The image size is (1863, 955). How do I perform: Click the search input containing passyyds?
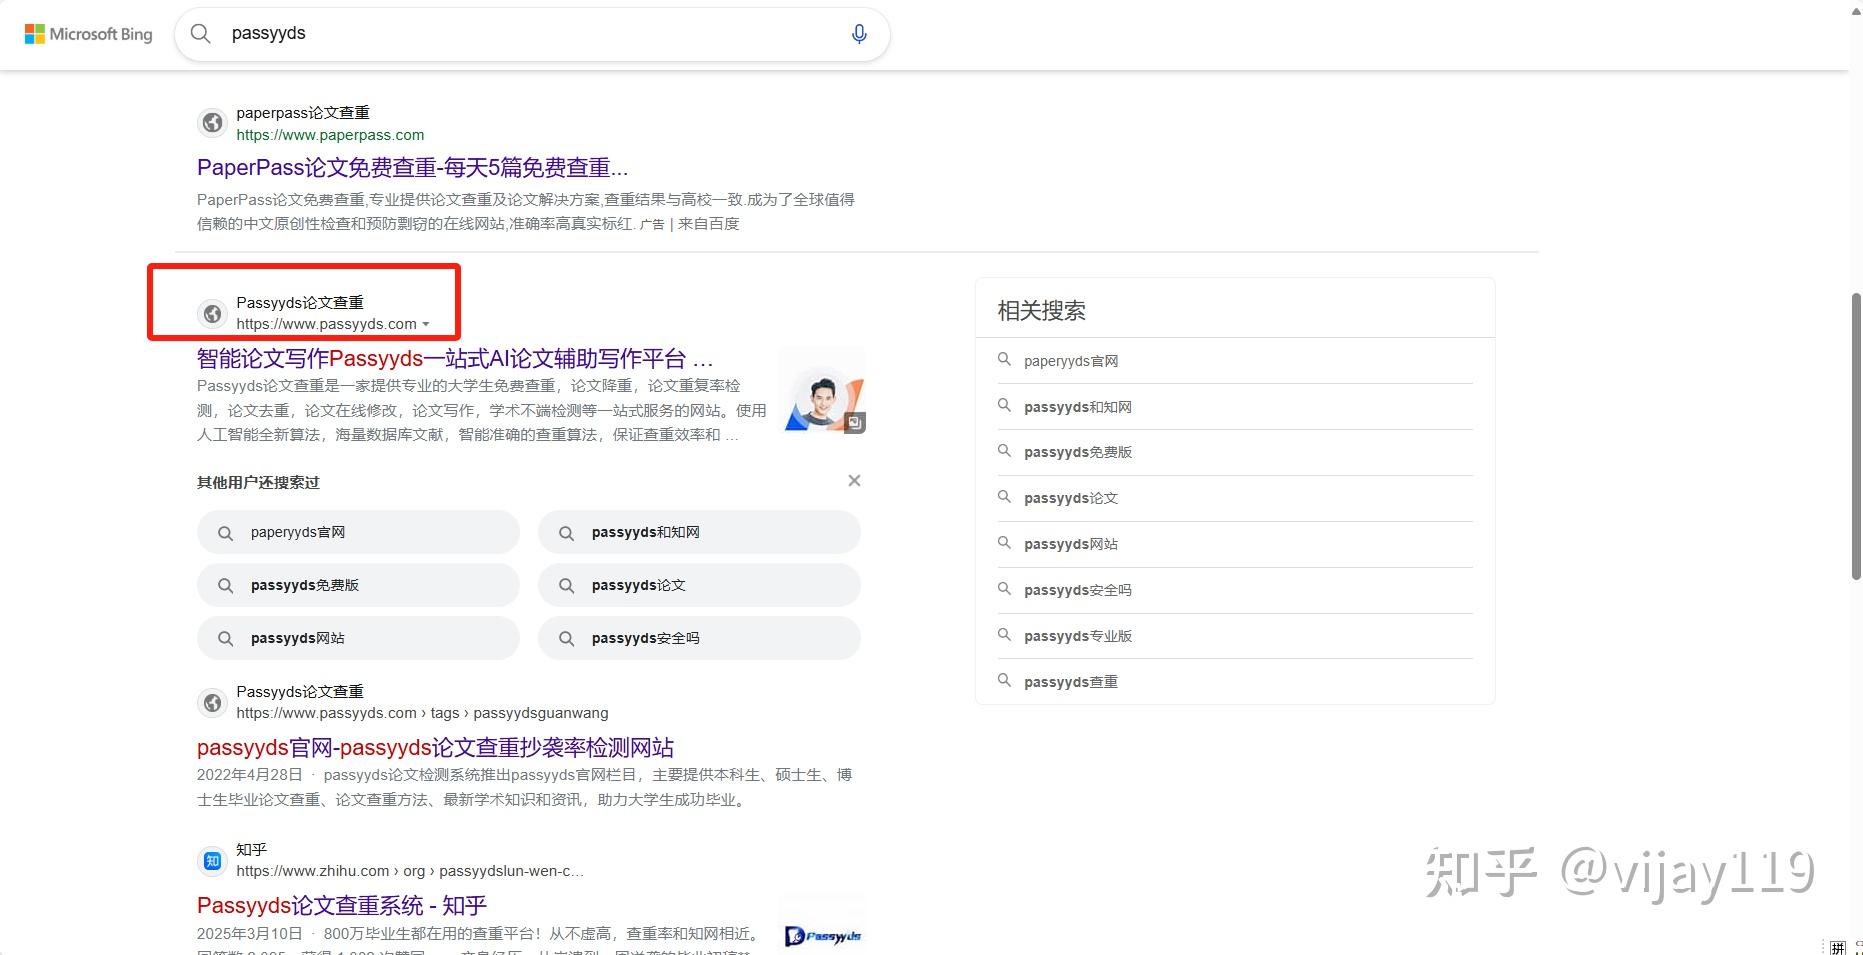(500, 33)
